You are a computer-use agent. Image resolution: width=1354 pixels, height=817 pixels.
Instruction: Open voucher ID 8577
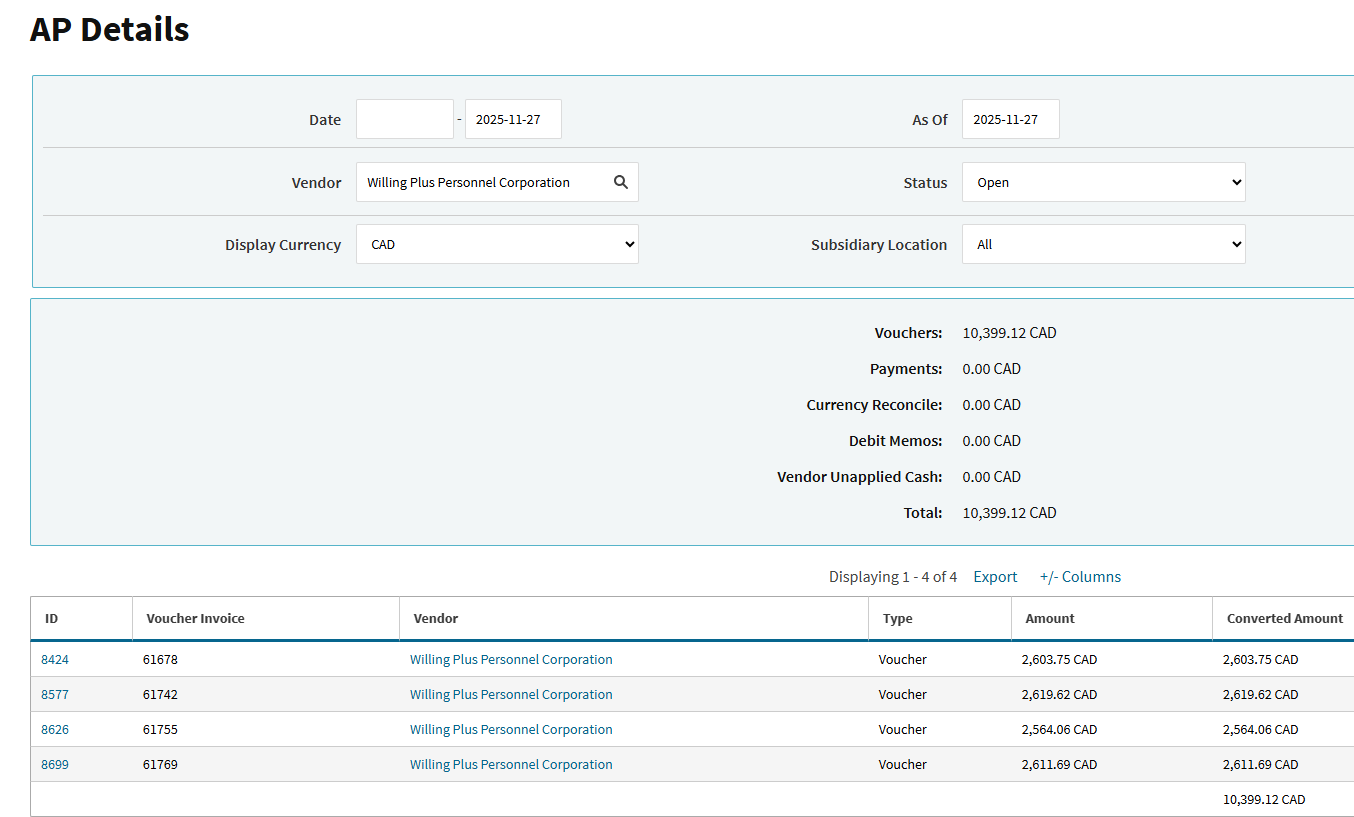click(x=55, y=695)
